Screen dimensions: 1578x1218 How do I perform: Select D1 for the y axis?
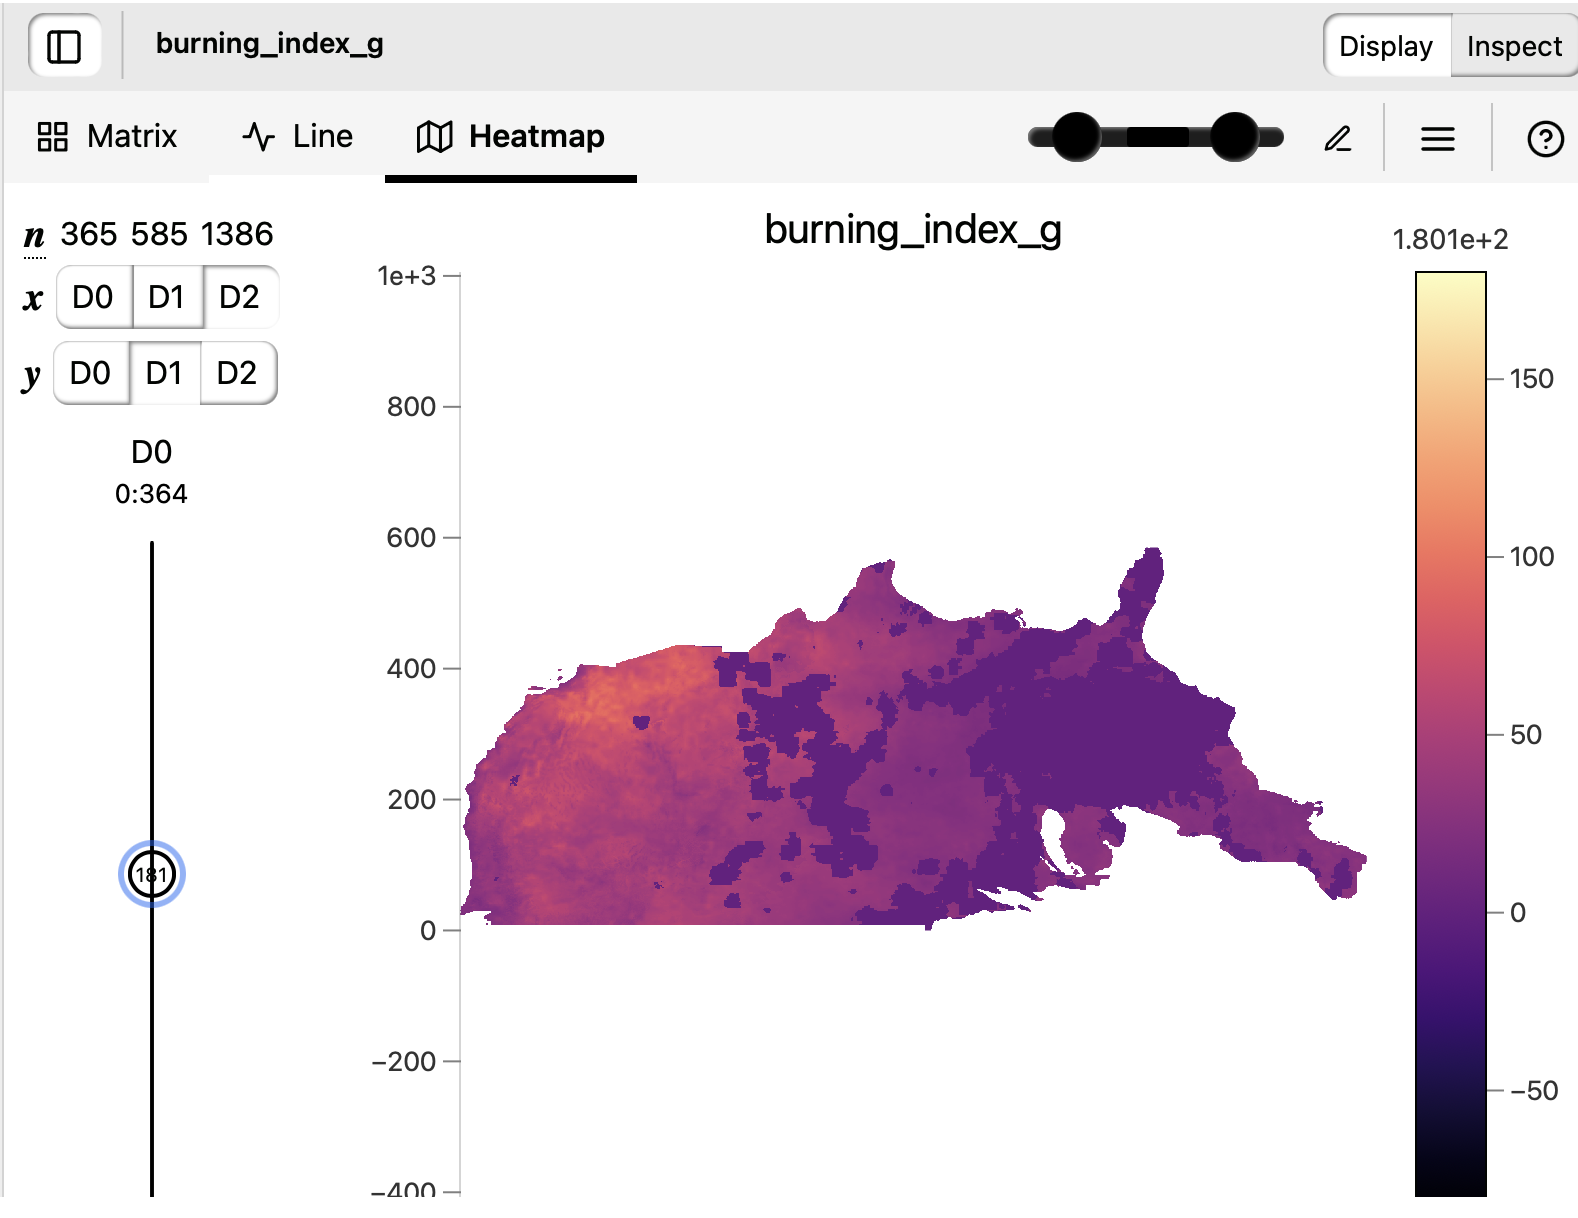tap(164, 373)
